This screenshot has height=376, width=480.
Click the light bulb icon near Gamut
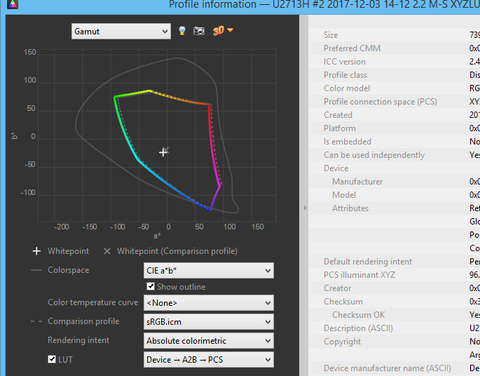click(182, 31)
